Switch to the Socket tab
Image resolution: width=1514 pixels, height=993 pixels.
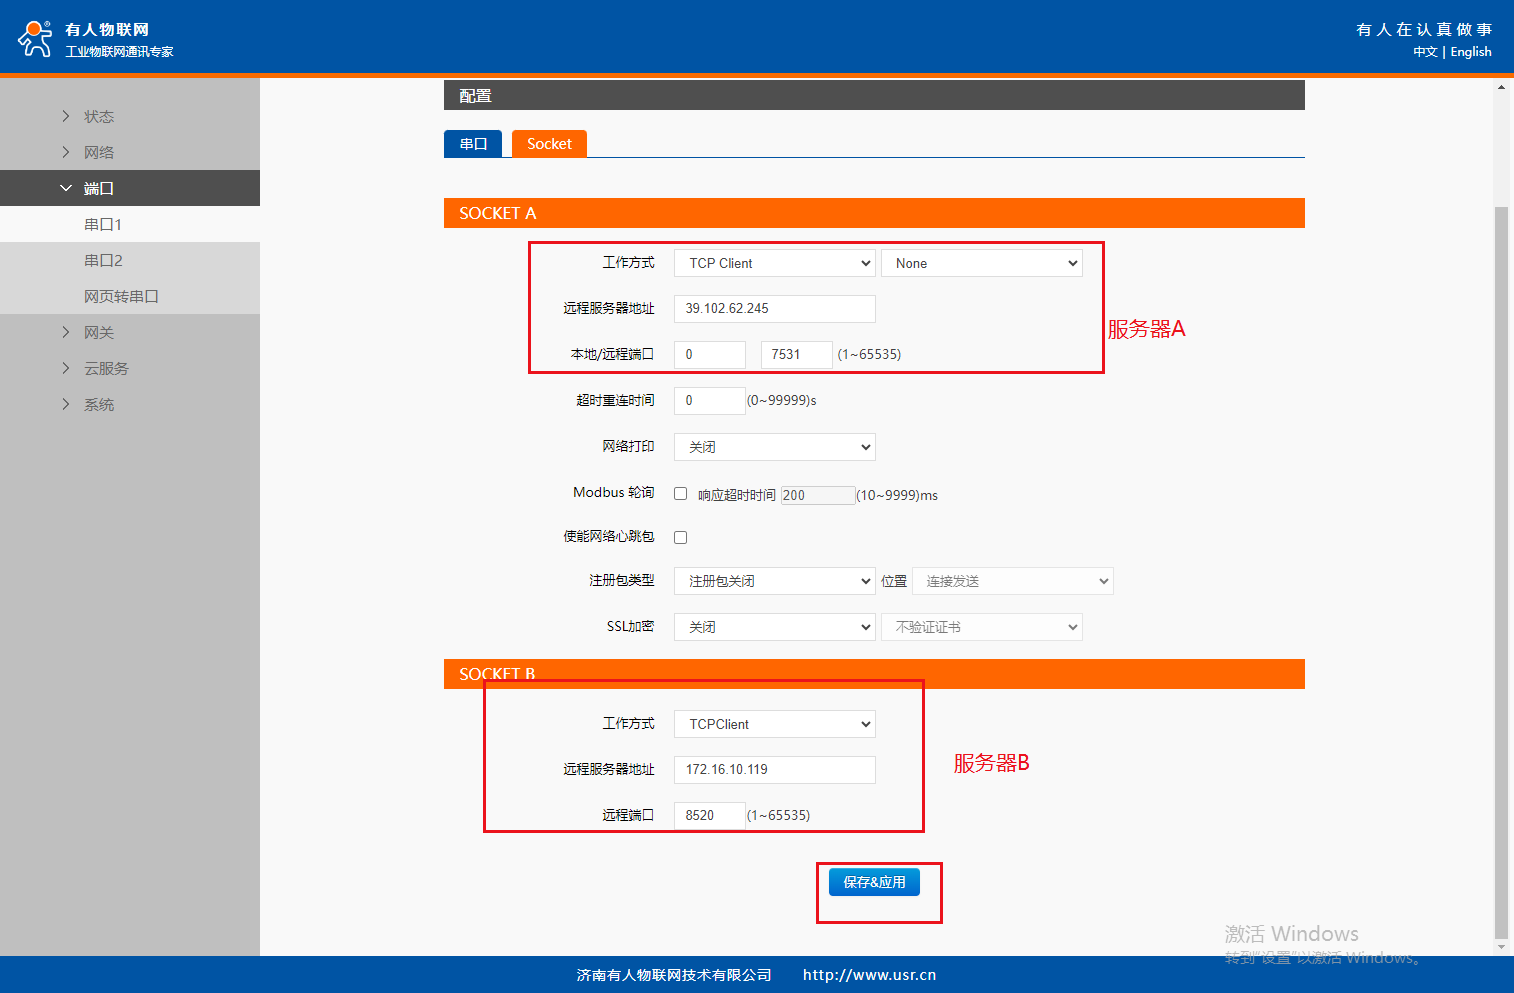(x=549, y=144)
